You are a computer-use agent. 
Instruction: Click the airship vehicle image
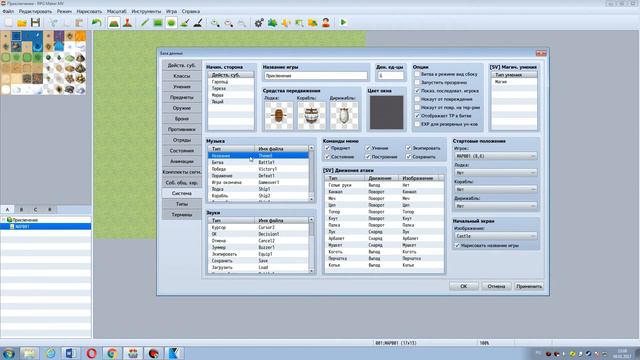tap(344, 116)
